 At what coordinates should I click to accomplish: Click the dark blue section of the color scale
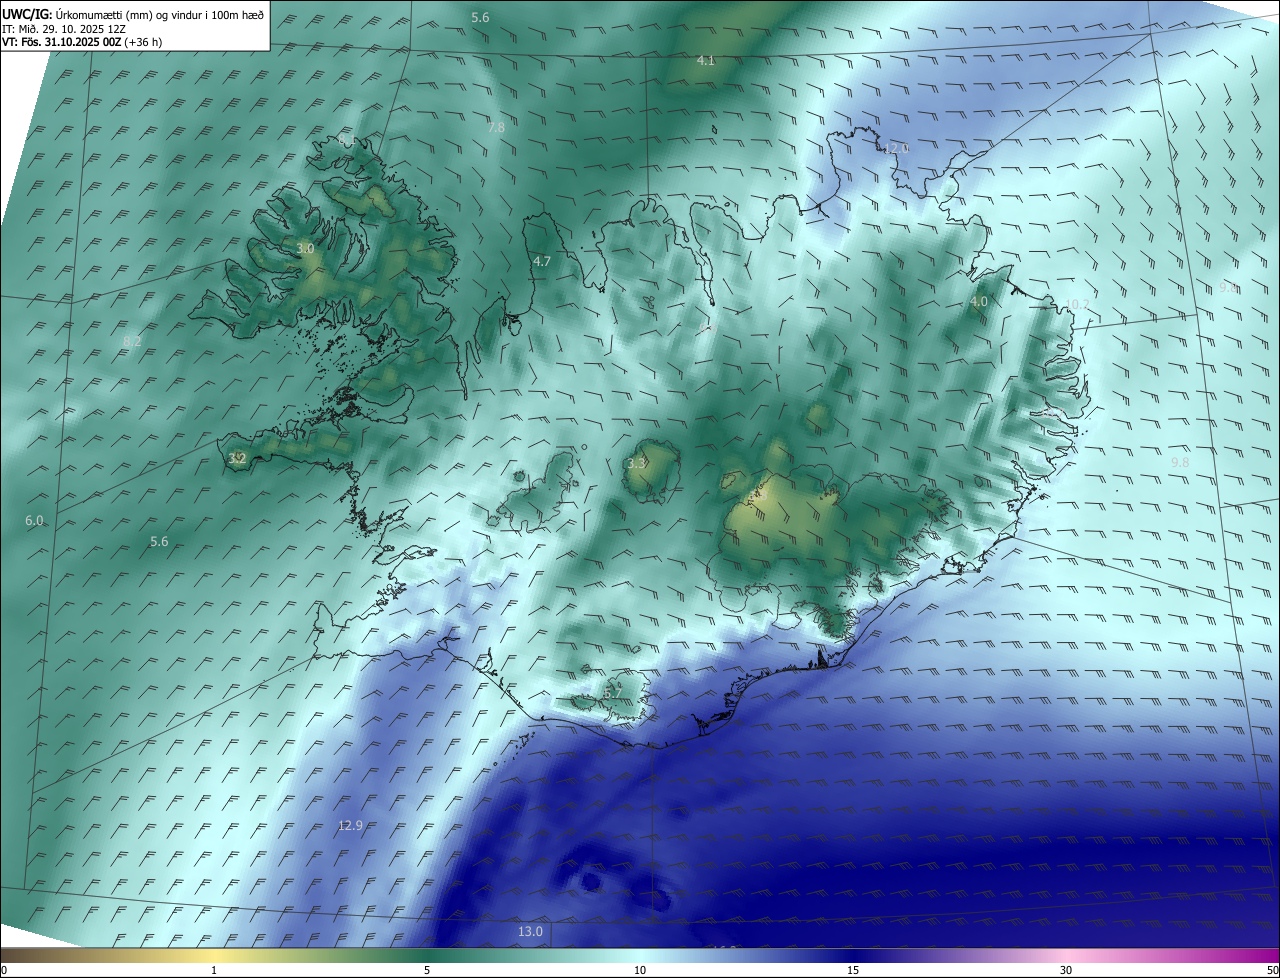(x=853, y=955)
